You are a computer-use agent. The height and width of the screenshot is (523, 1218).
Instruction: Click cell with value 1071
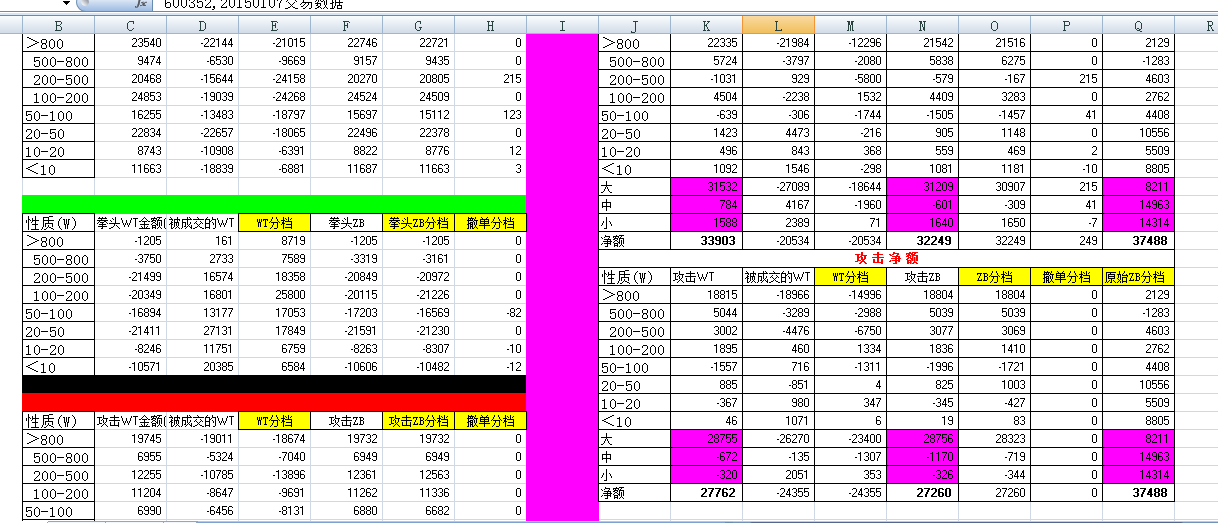[x=778, y=421]
